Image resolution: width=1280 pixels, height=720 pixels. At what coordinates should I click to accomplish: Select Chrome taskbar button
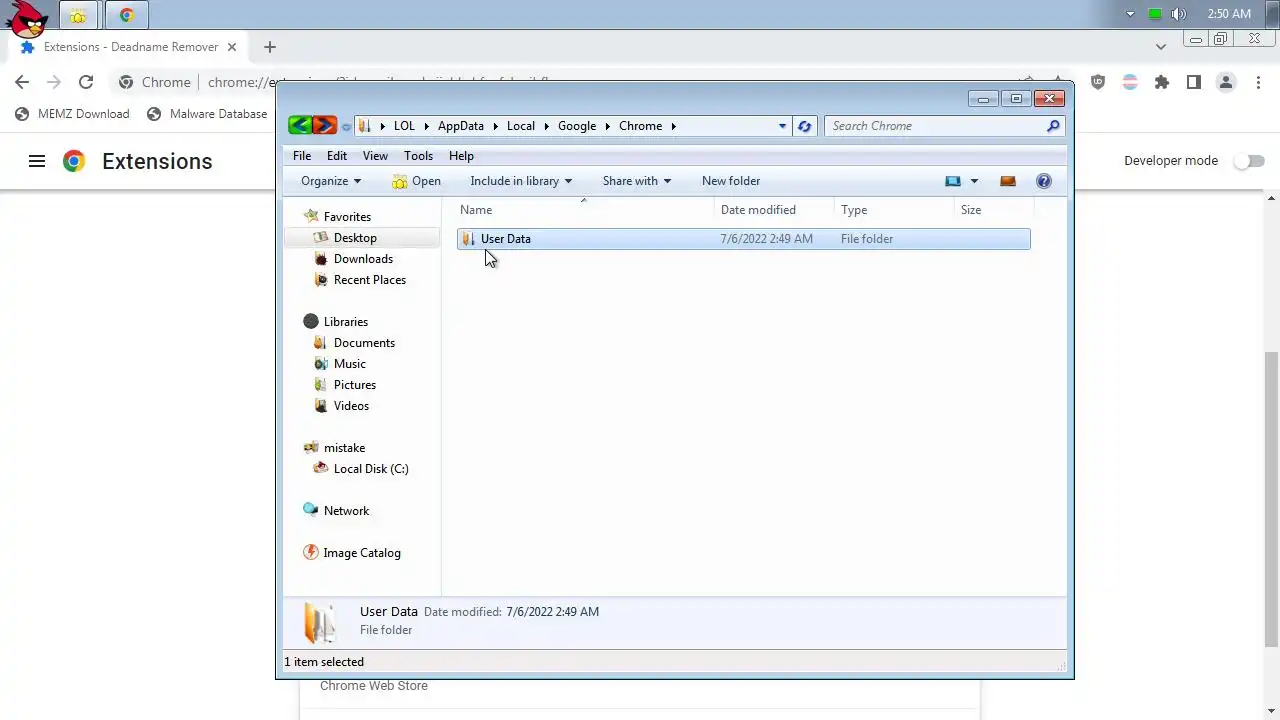(126, 15)
